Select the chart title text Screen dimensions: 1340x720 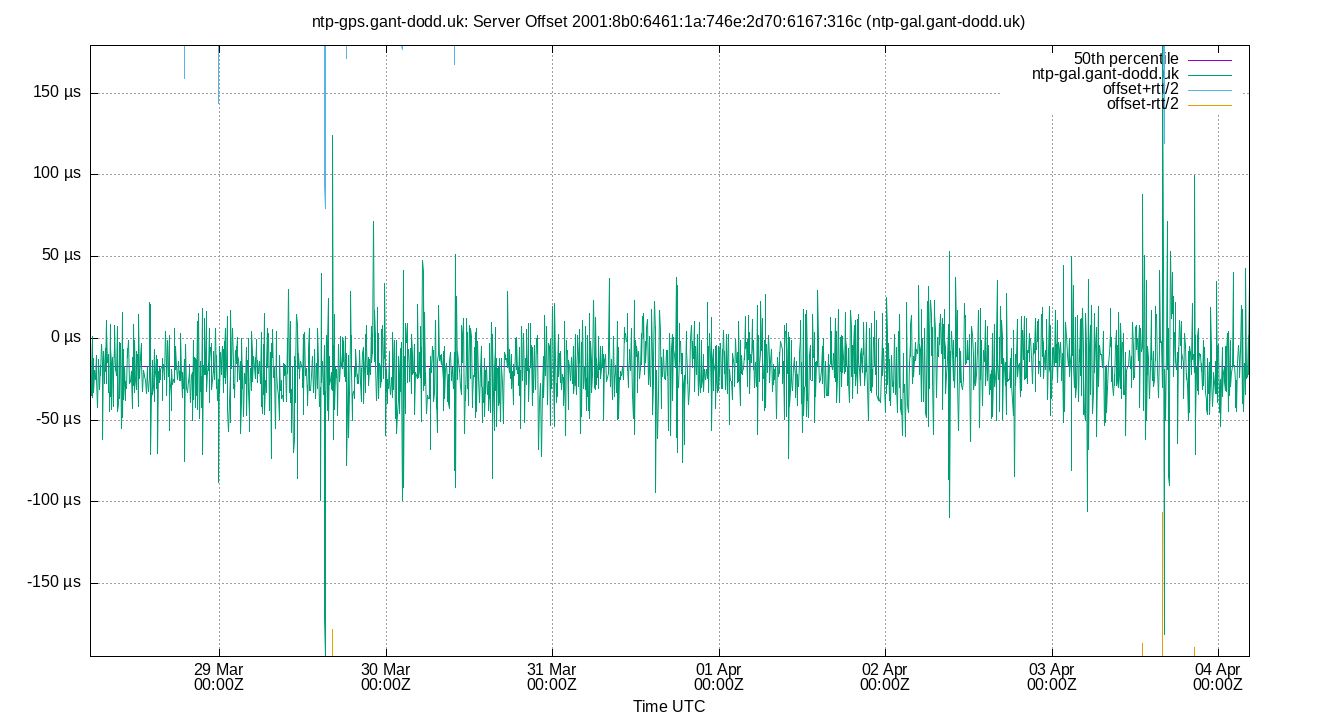pyautogui.click(x=670, y=19)
